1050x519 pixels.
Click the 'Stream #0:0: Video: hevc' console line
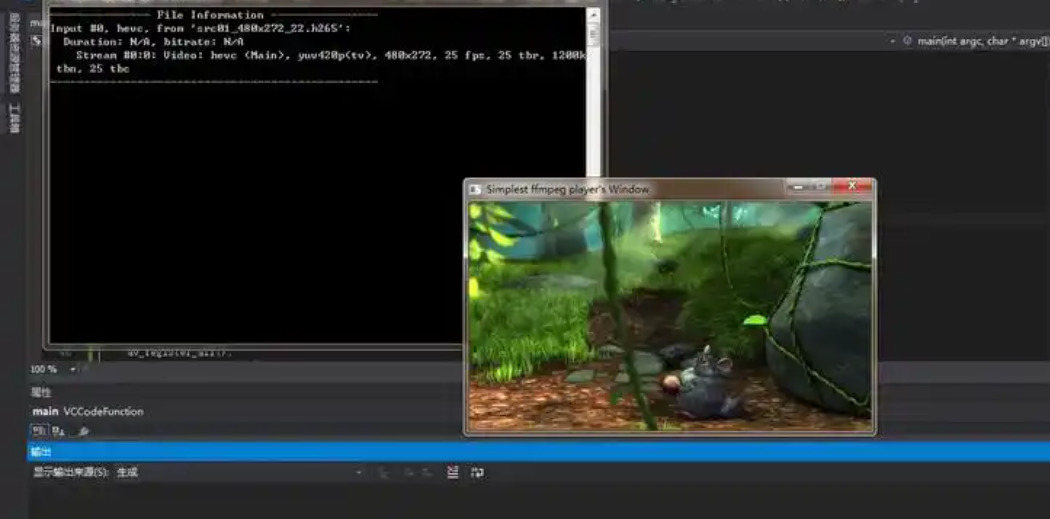click(331, 55)
